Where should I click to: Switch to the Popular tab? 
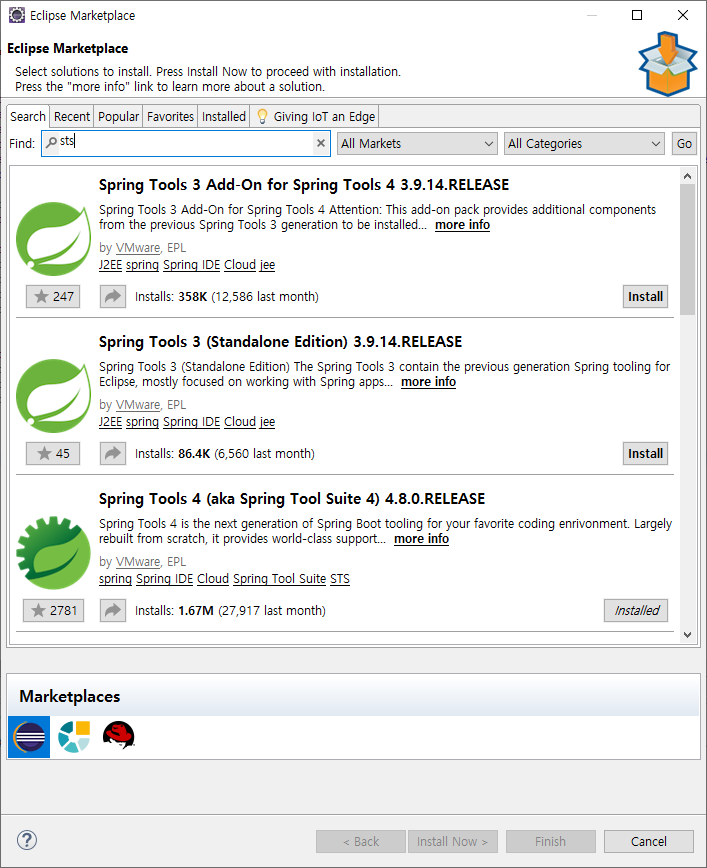click(118, 116)
